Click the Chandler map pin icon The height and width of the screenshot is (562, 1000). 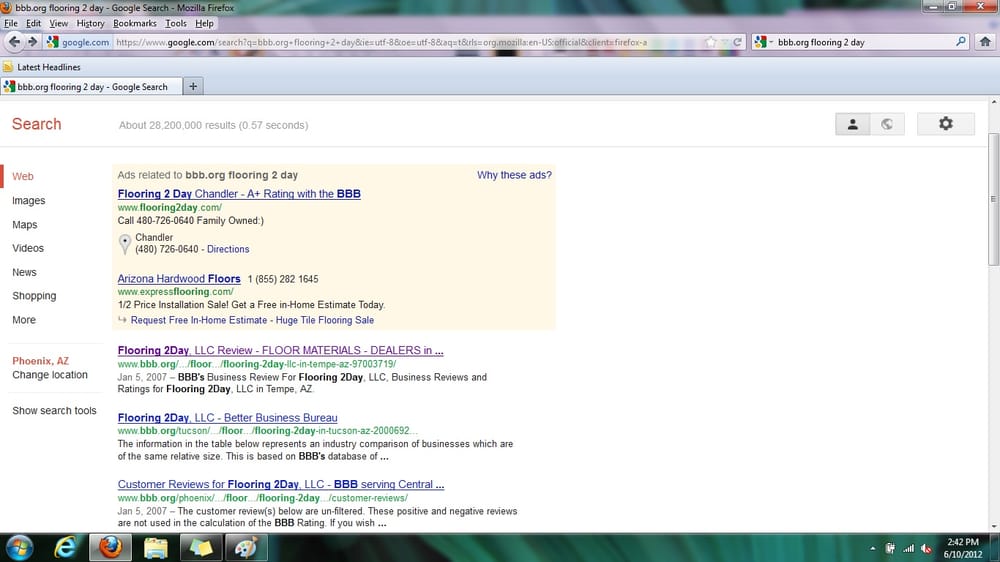click(x=125, y=244)
